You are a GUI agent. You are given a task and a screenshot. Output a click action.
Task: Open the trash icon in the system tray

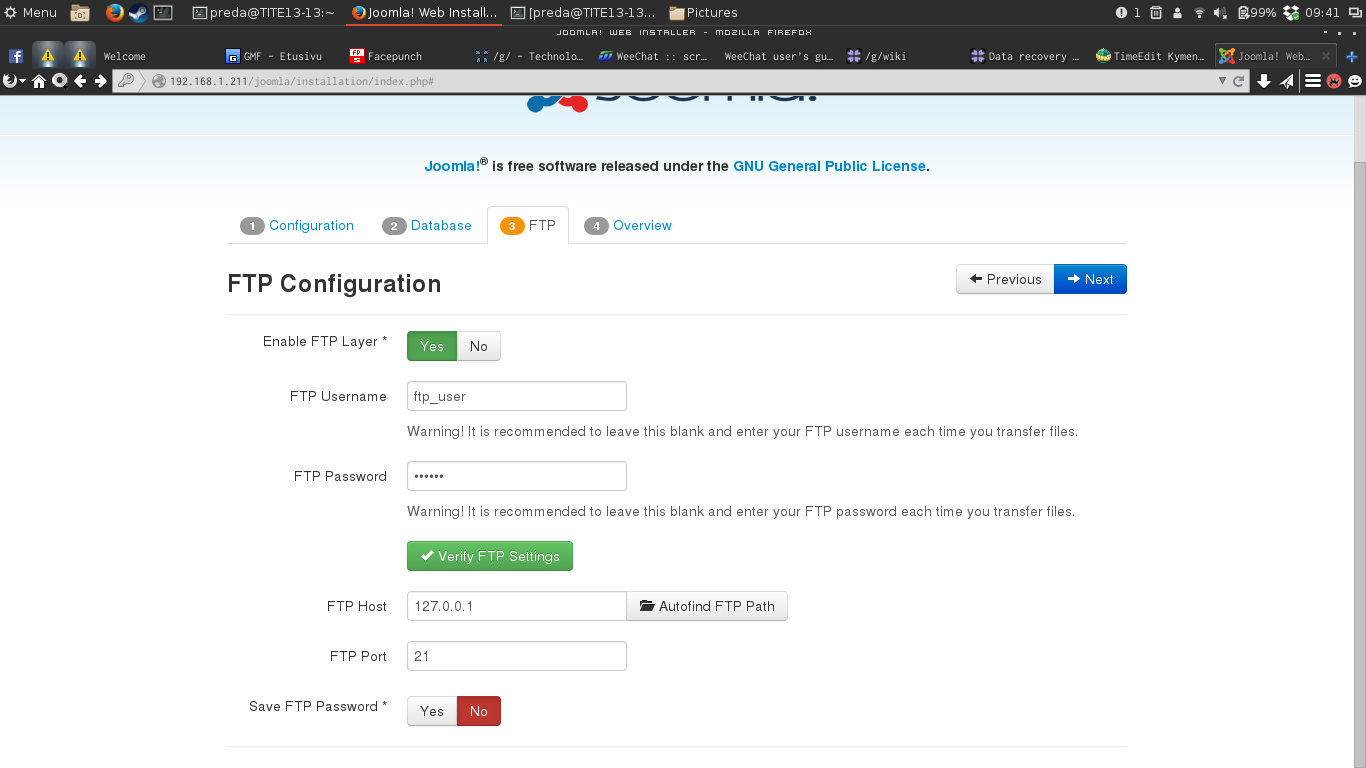[1156, 13]
